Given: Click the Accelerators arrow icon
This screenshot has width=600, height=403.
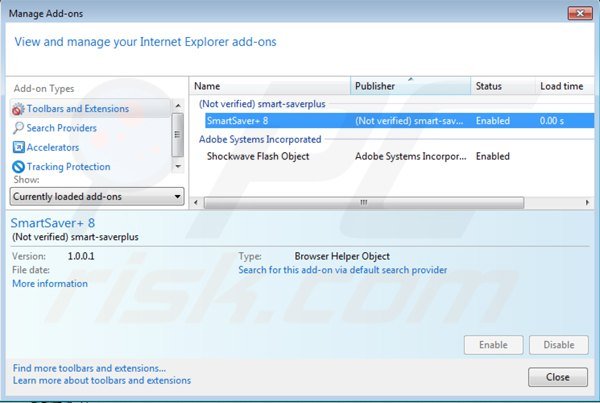Looking at the screenshot, I should click(x=18, y=147).
